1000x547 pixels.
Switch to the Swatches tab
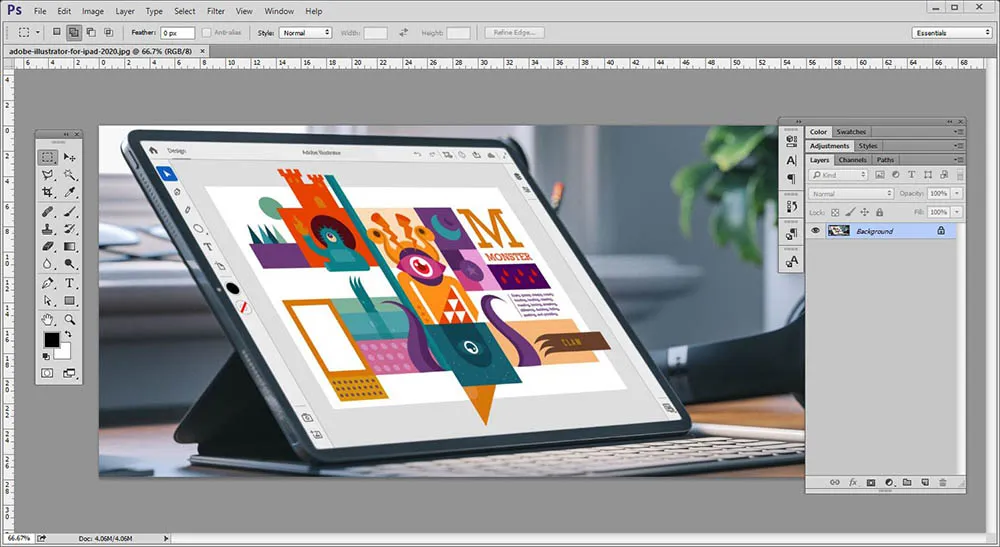pyautogui.click(x=851, y=132)
